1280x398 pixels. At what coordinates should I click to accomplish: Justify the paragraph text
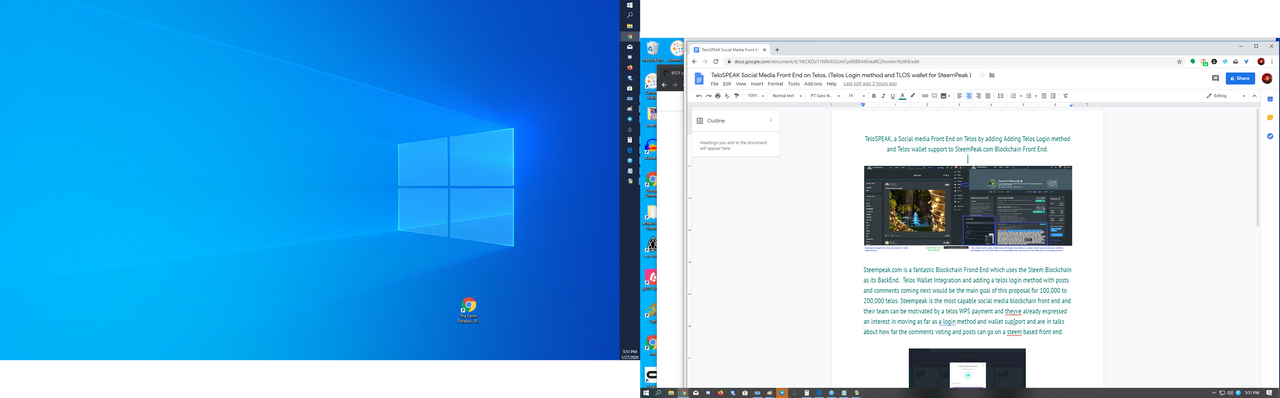pyautogui.click(x=988, y=95)
